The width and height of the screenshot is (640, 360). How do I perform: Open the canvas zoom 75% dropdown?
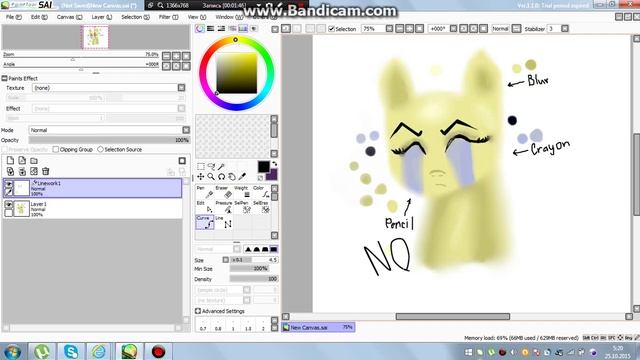pos(389,29)
